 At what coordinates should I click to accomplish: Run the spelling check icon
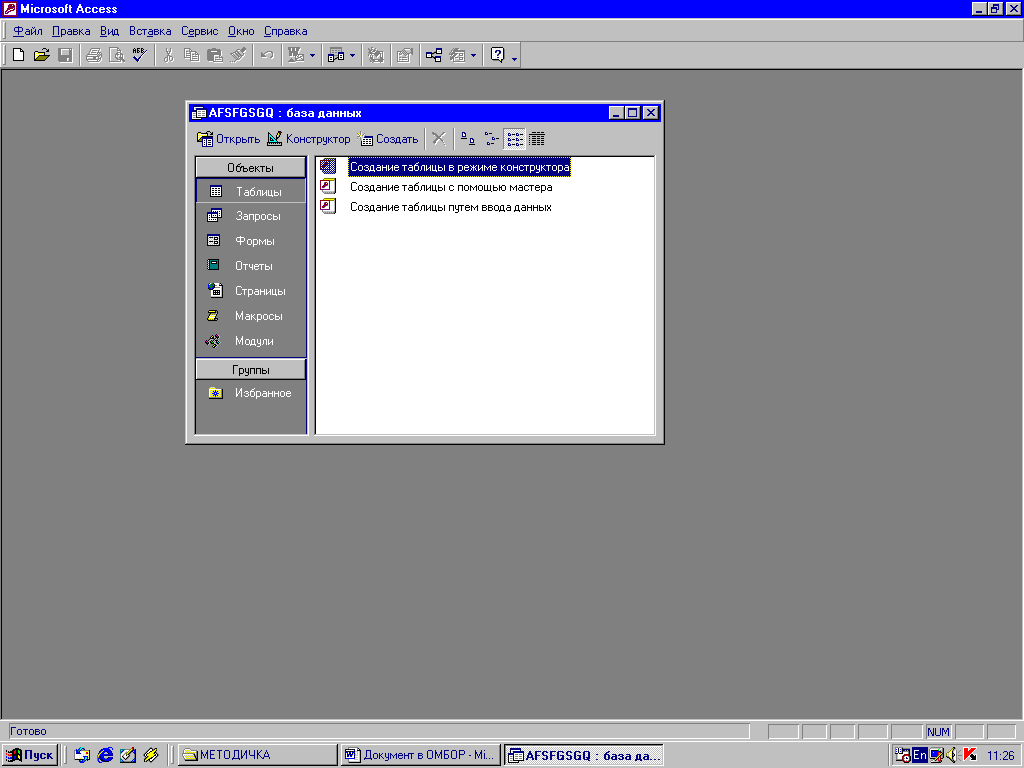140,55
